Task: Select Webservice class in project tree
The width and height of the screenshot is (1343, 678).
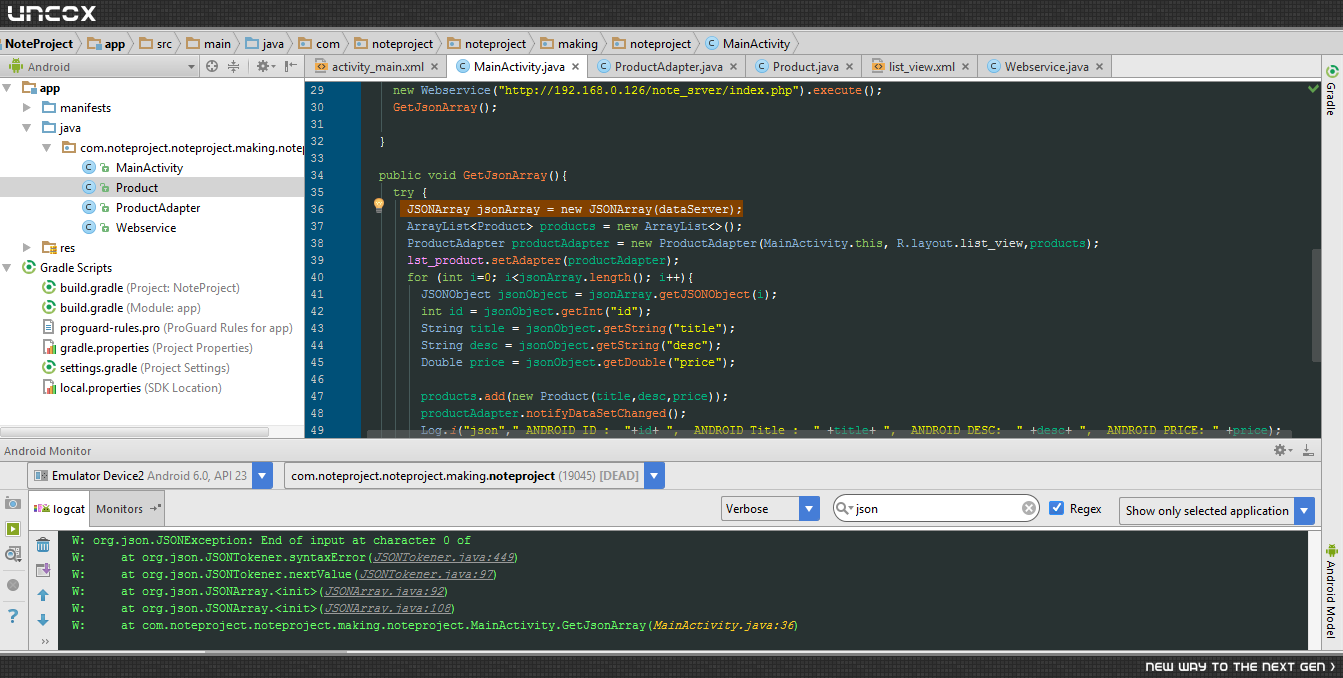Action: click(x=145, y=228)
